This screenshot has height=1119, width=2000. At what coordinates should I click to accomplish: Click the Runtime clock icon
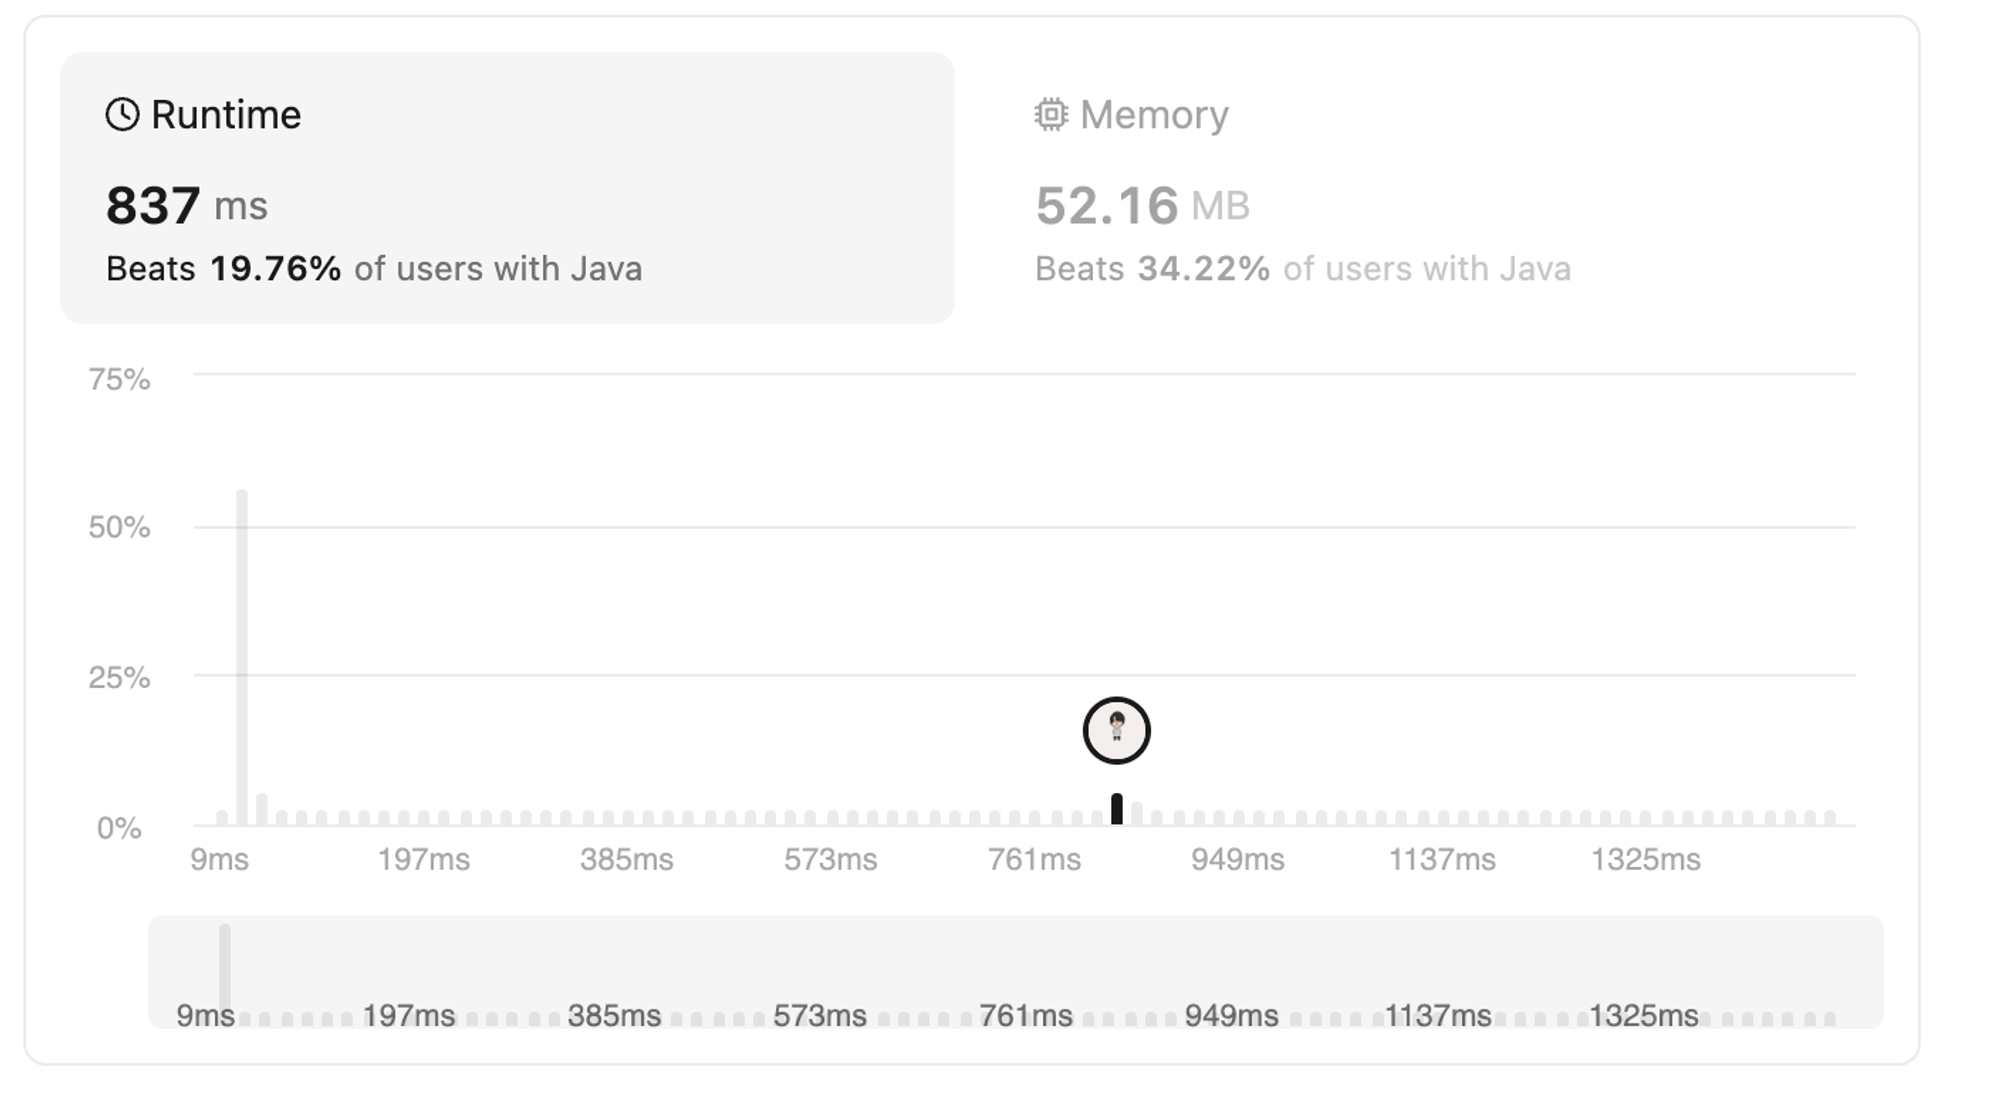(x=123, y=114)
